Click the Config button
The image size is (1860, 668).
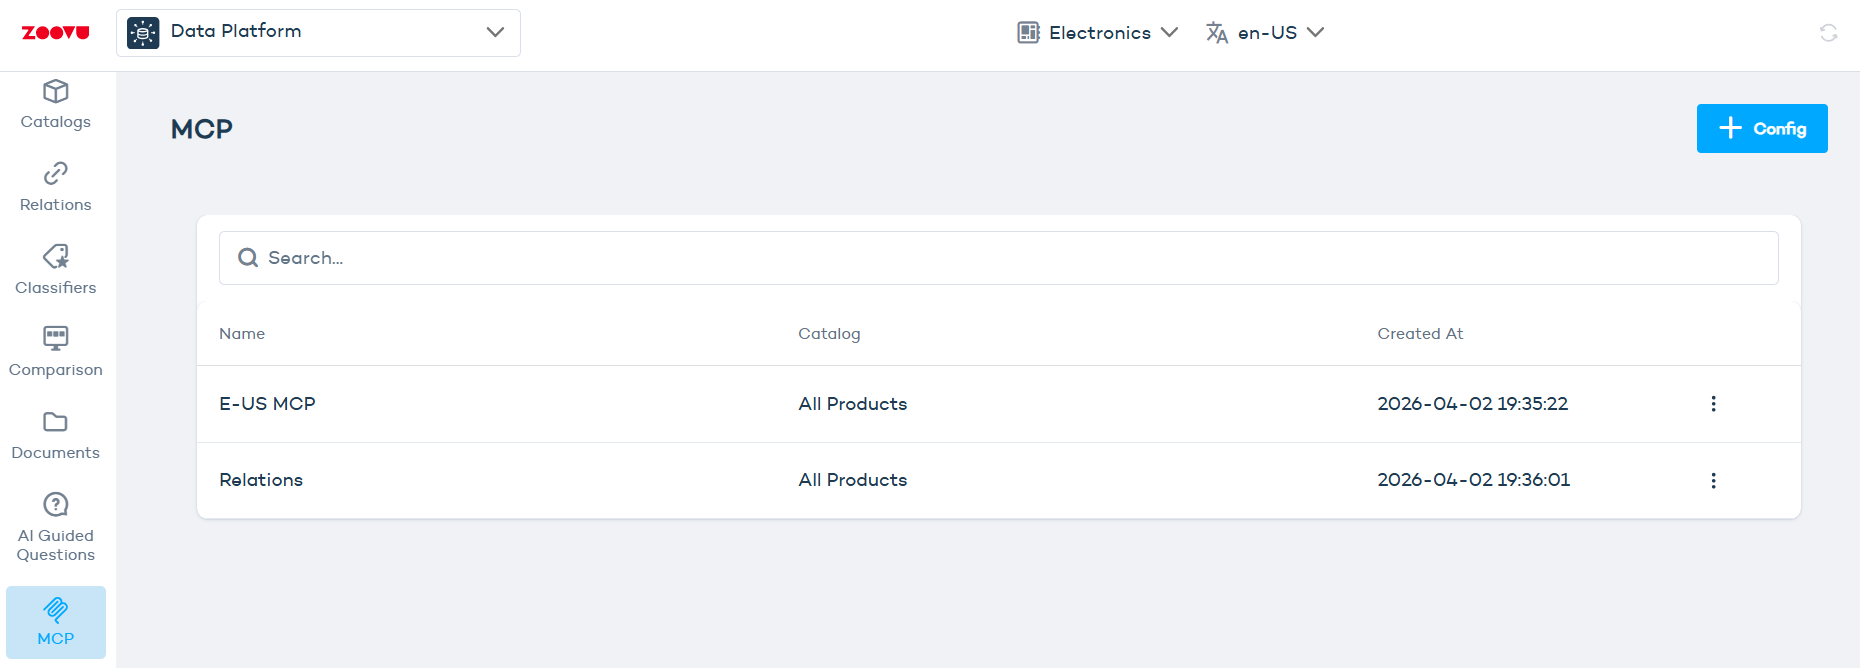coord(1761,129)
